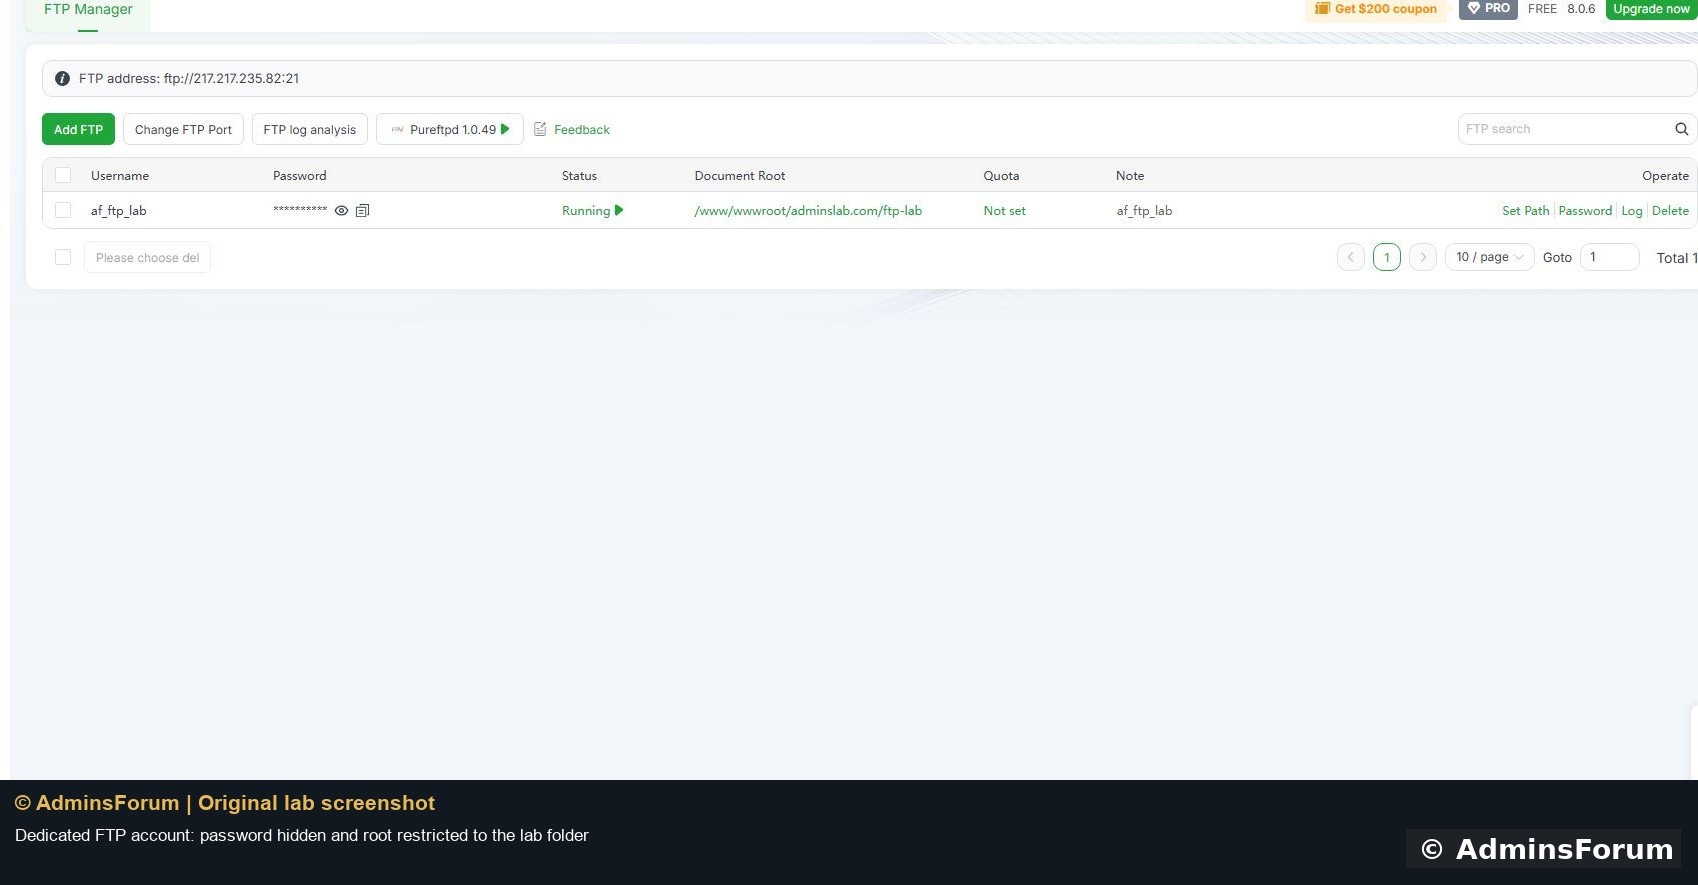Click Change FTP Port button
The width and height of the screenshot is (1698, 885).
click(x=183, y=129)
